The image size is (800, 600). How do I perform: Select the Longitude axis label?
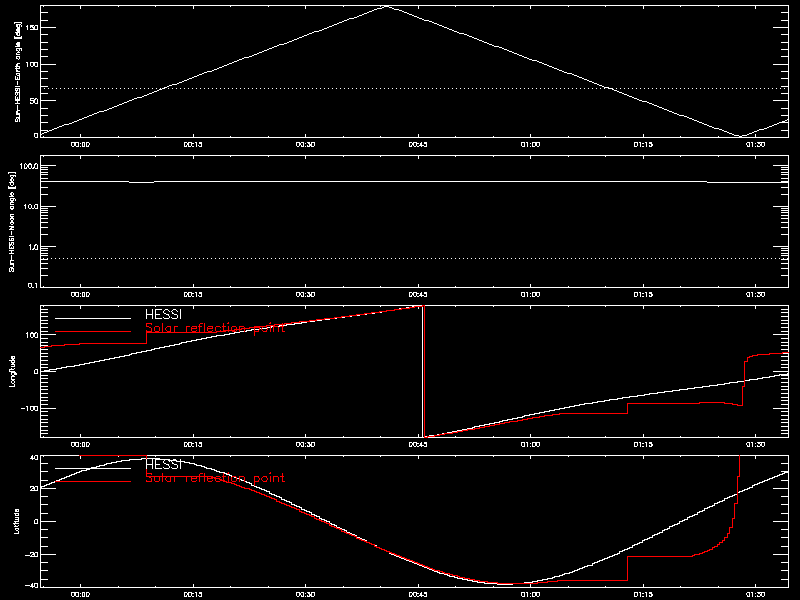(13, 371)
